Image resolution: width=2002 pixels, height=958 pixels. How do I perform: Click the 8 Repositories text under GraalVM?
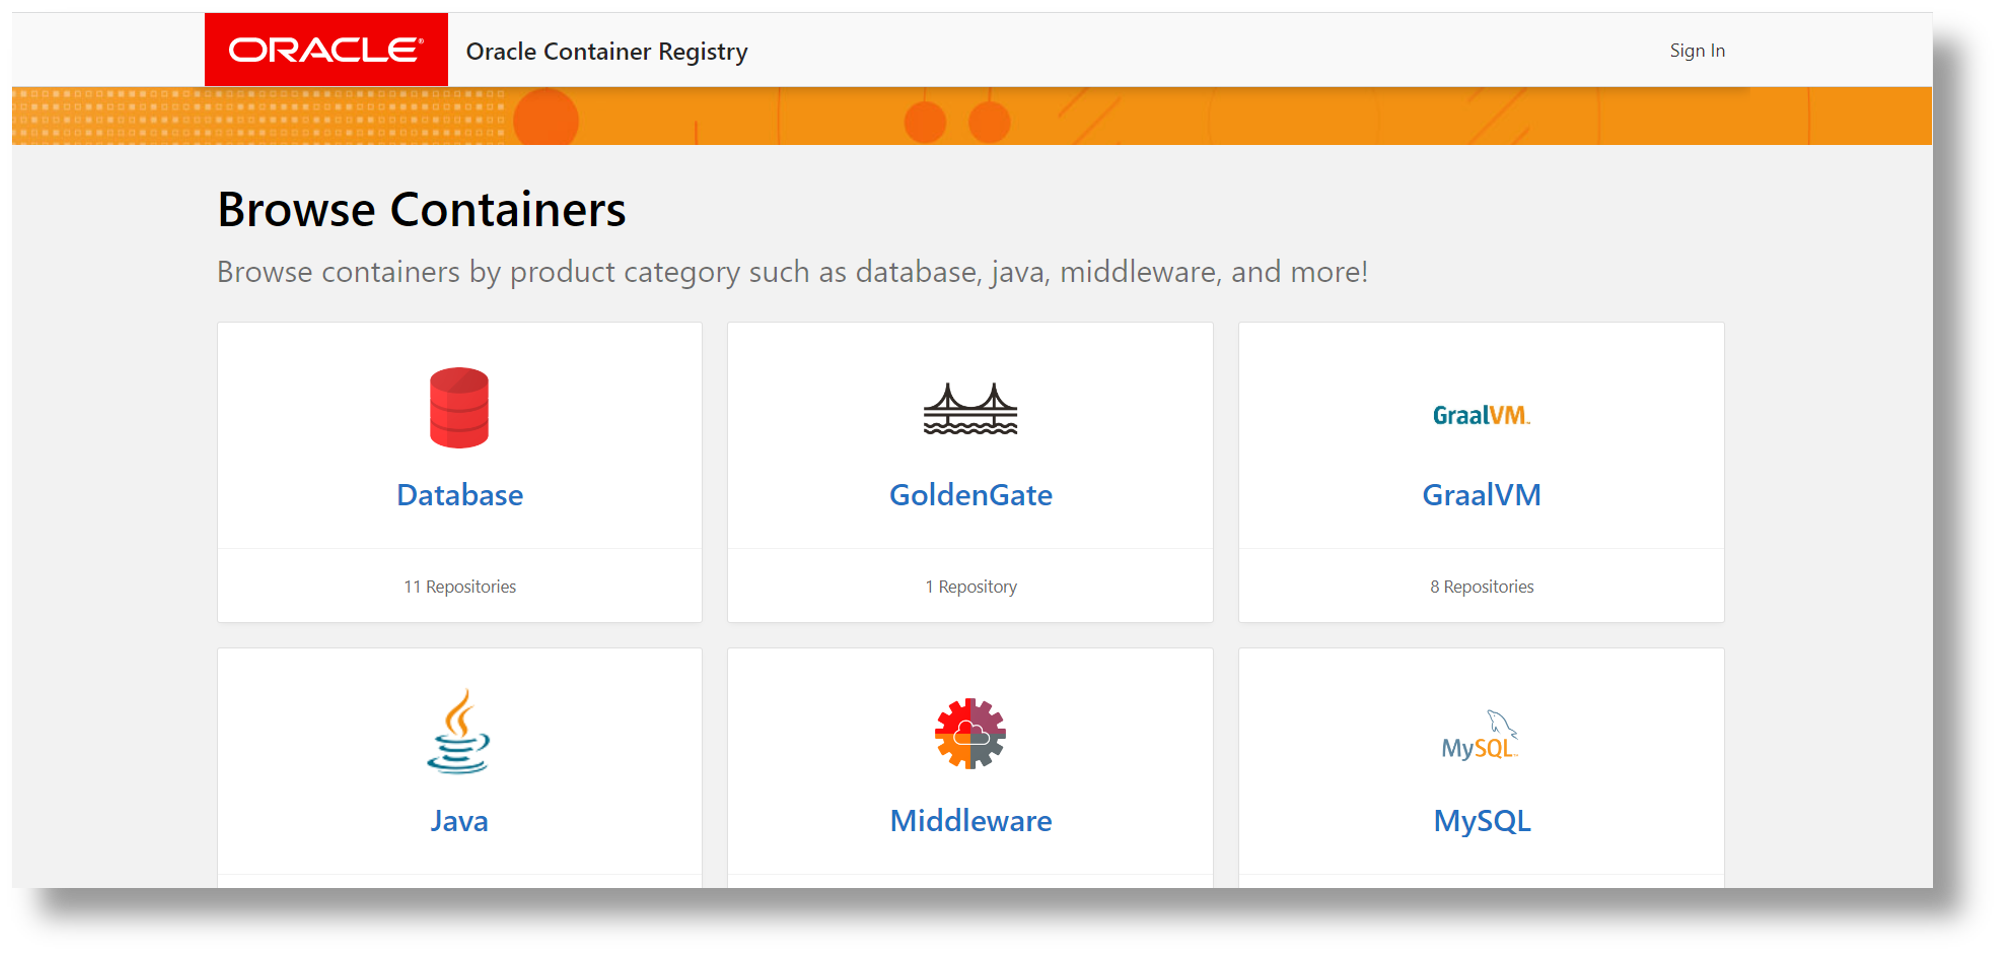[1481, 587]
